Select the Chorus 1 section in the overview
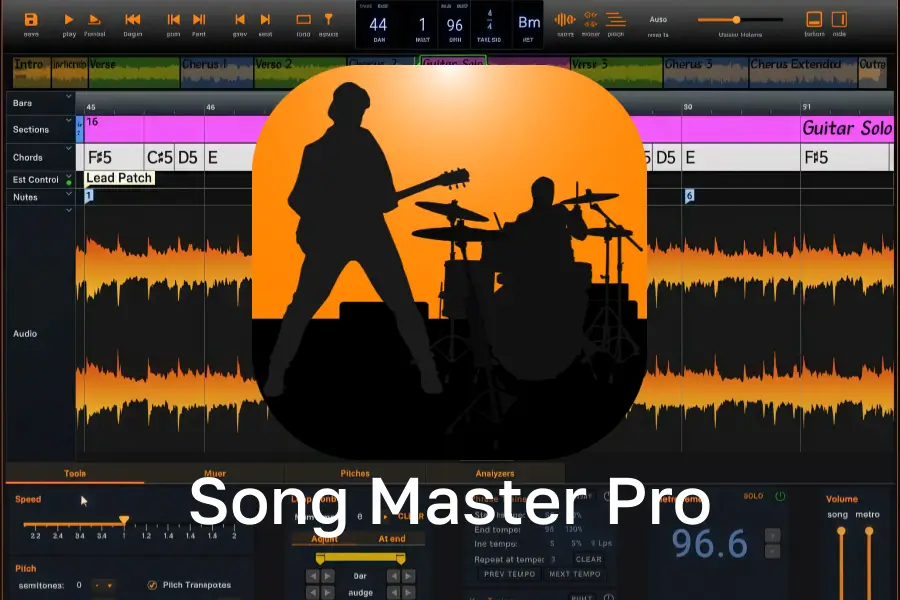 217,72
